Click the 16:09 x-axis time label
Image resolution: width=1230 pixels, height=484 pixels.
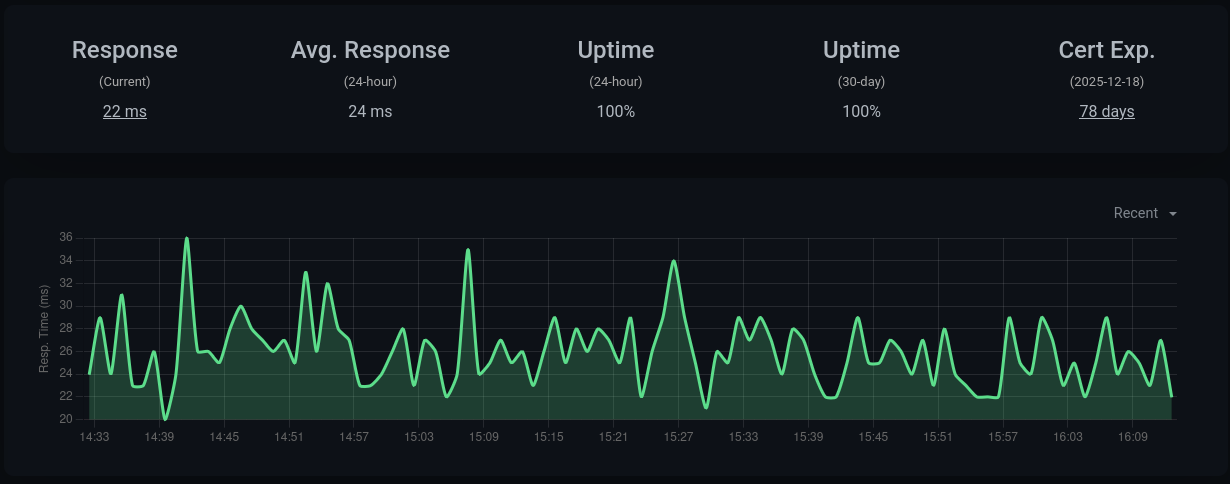[1133, 437]
